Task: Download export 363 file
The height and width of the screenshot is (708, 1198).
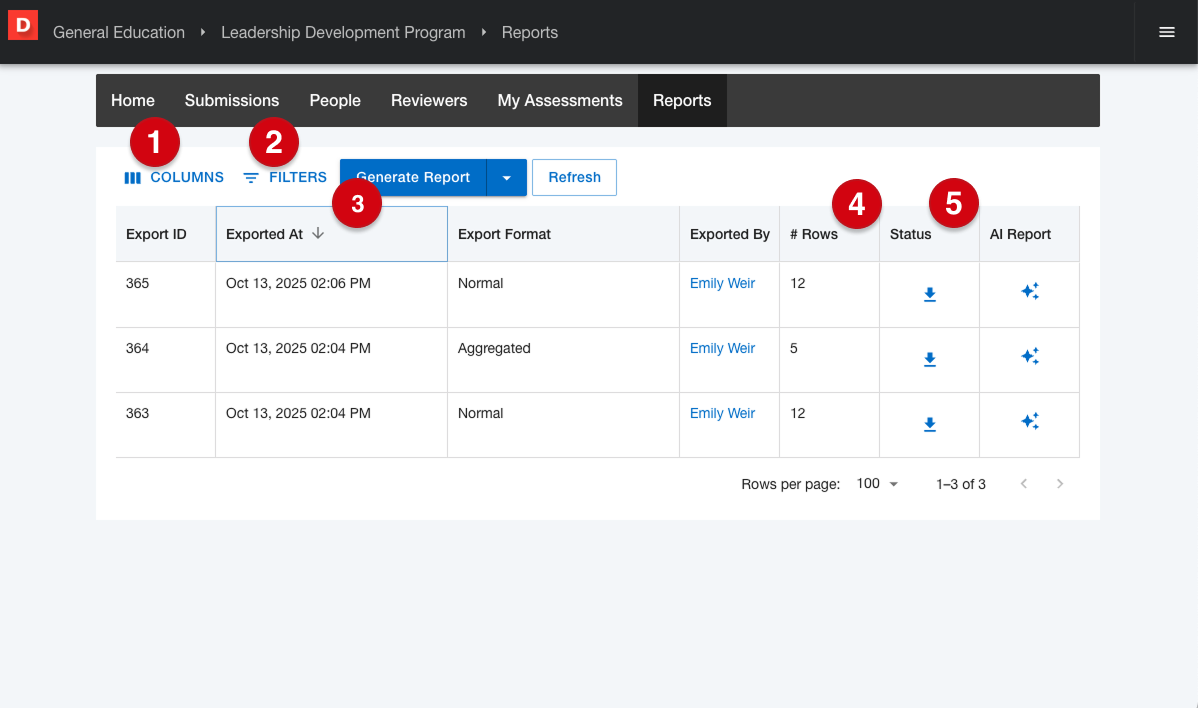Action: pos(929,424)
